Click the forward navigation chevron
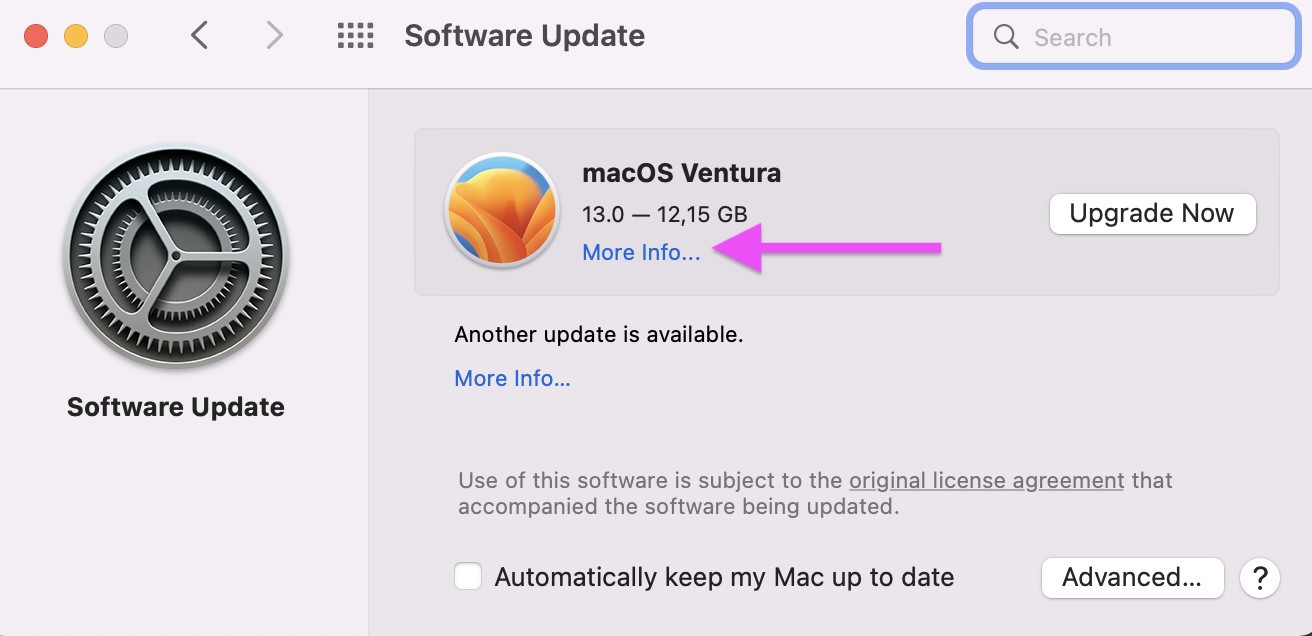The height and width of the screenshot is (636, 1312). [274, 35]
